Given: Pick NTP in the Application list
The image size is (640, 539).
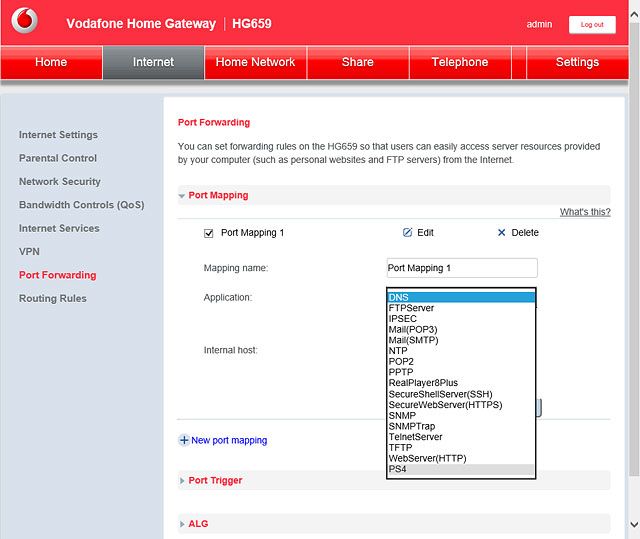Looking at the screenshot, I should click(460, 351).
